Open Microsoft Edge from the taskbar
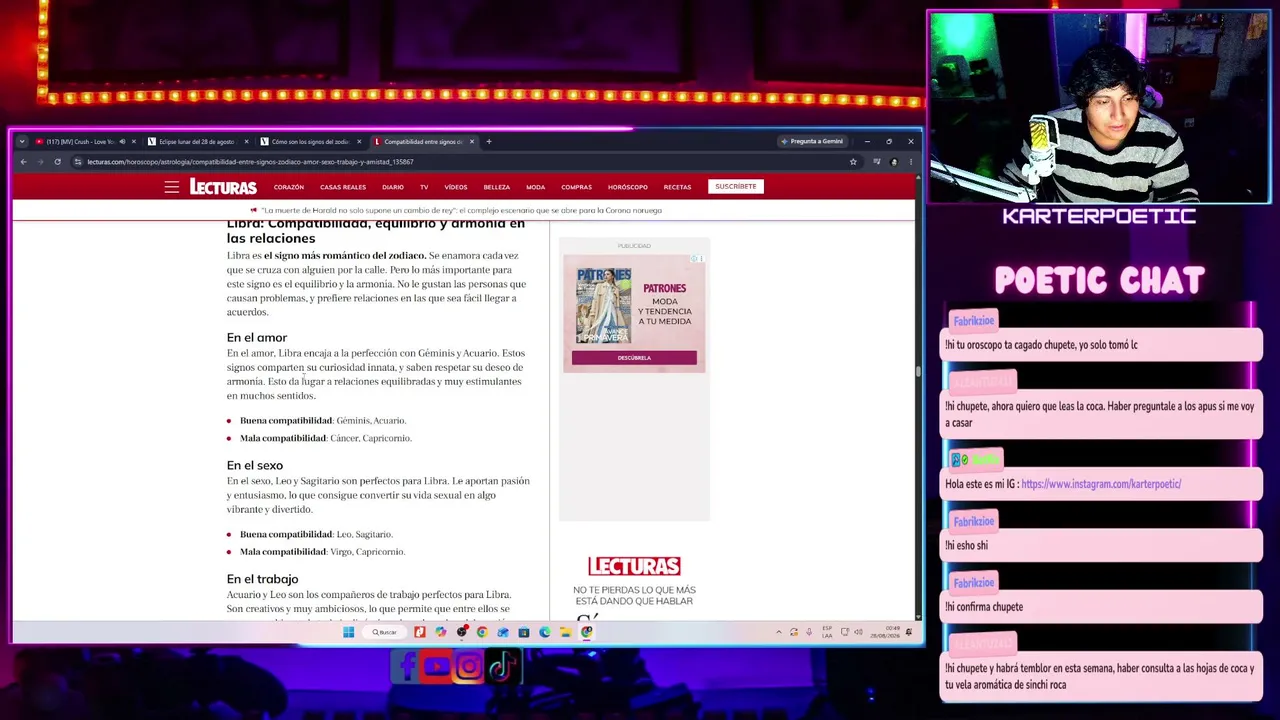The image size is (1280, 720). (x=544, y=632)
